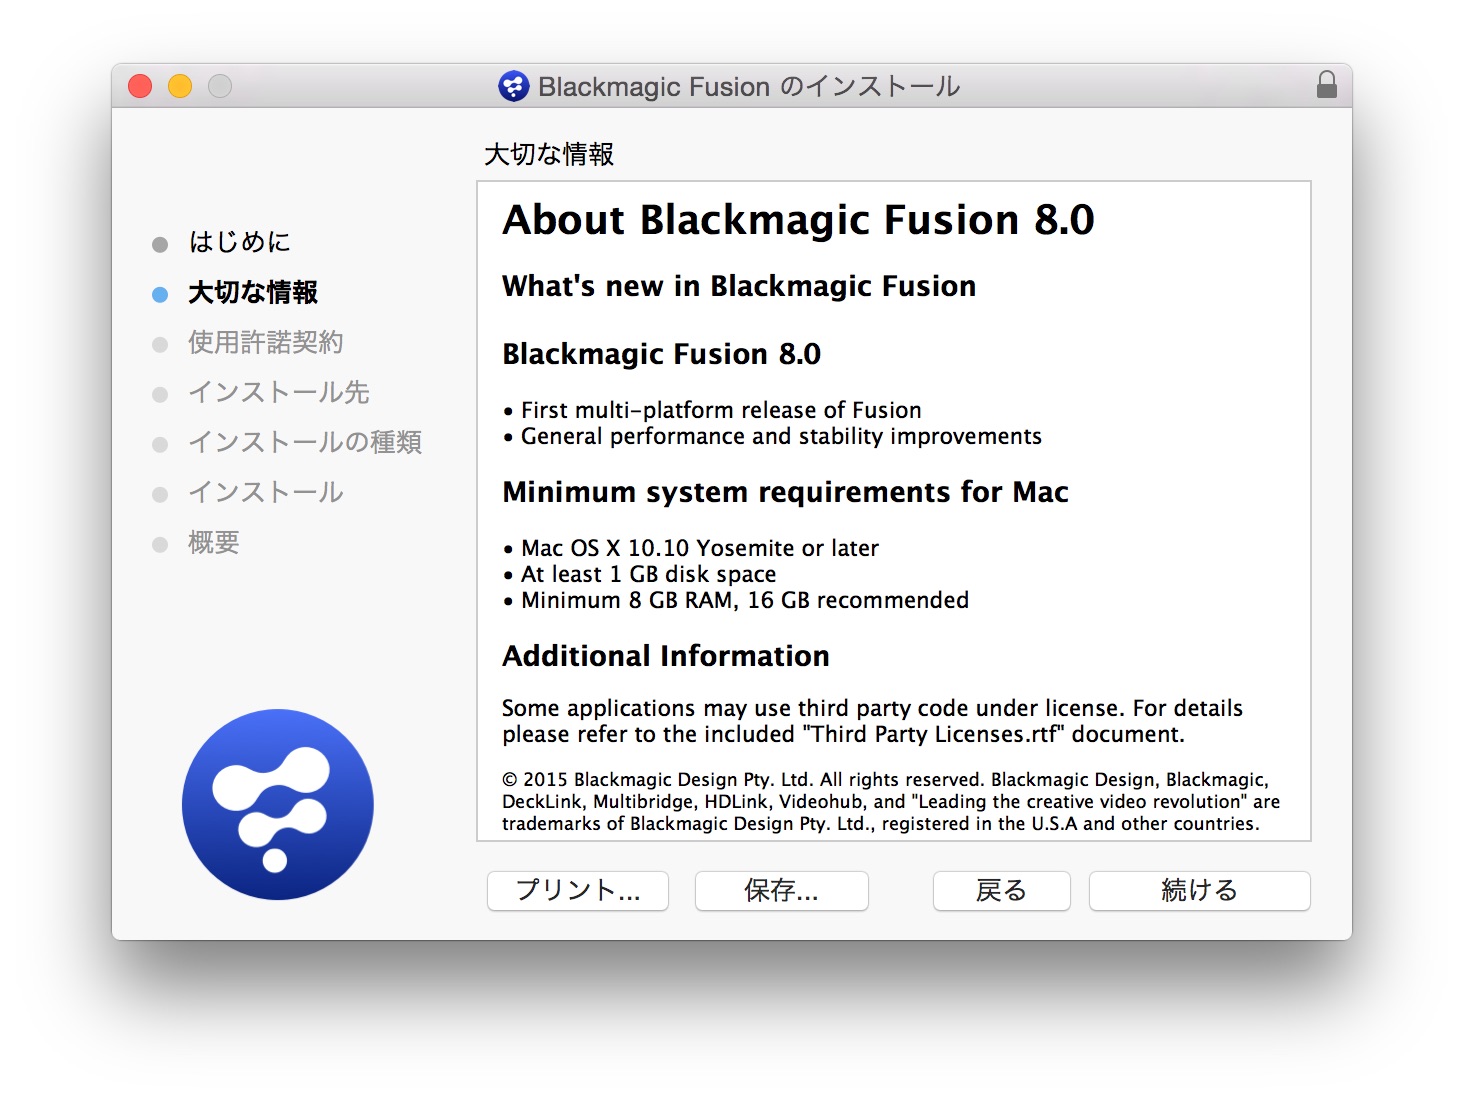Click the gray bullet beside はじめに
Viewport: 1464px width, 1100px height.
point(160,244)
